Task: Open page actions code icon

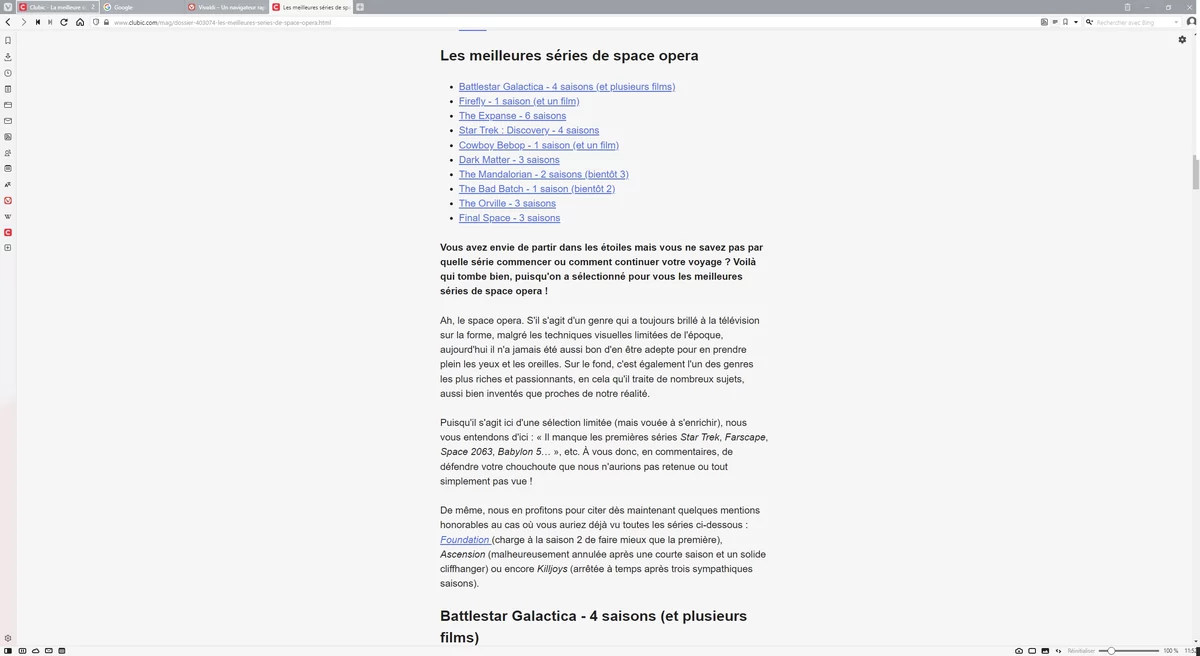Action: point(1058,651)
